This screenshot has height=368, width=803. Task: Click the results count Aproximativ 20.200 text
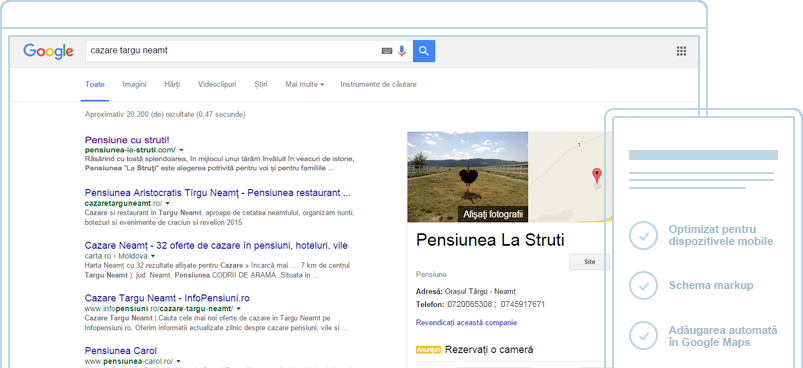165,115
